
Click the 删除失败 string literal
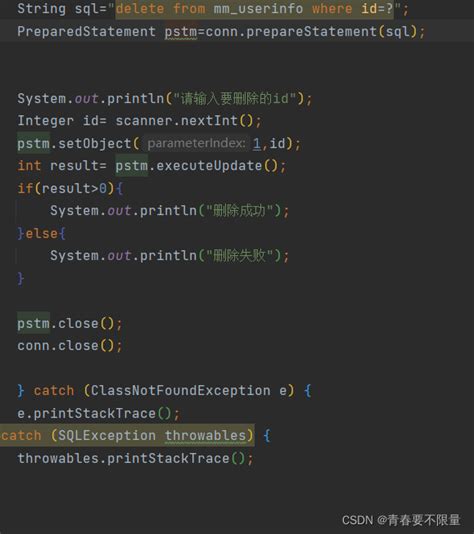click(x=240, y=255)
